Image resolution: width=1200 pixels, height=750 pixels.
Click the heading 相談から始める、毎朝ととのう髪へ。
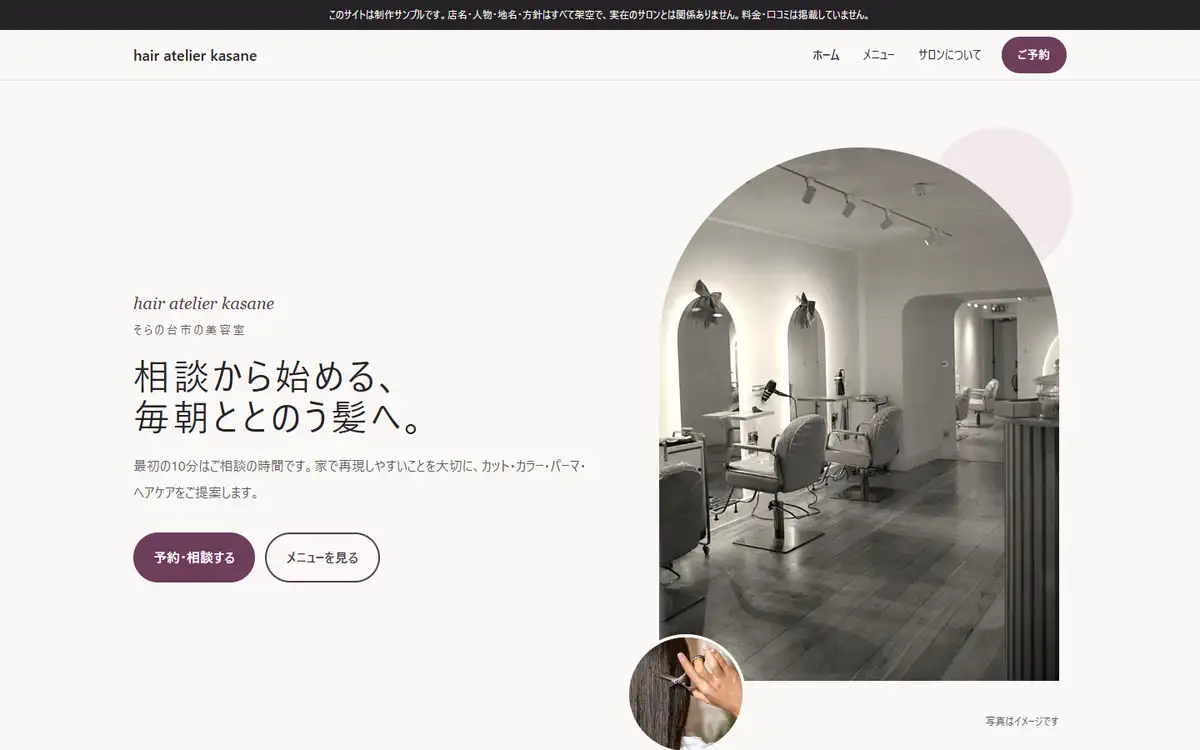pos(277,398)
